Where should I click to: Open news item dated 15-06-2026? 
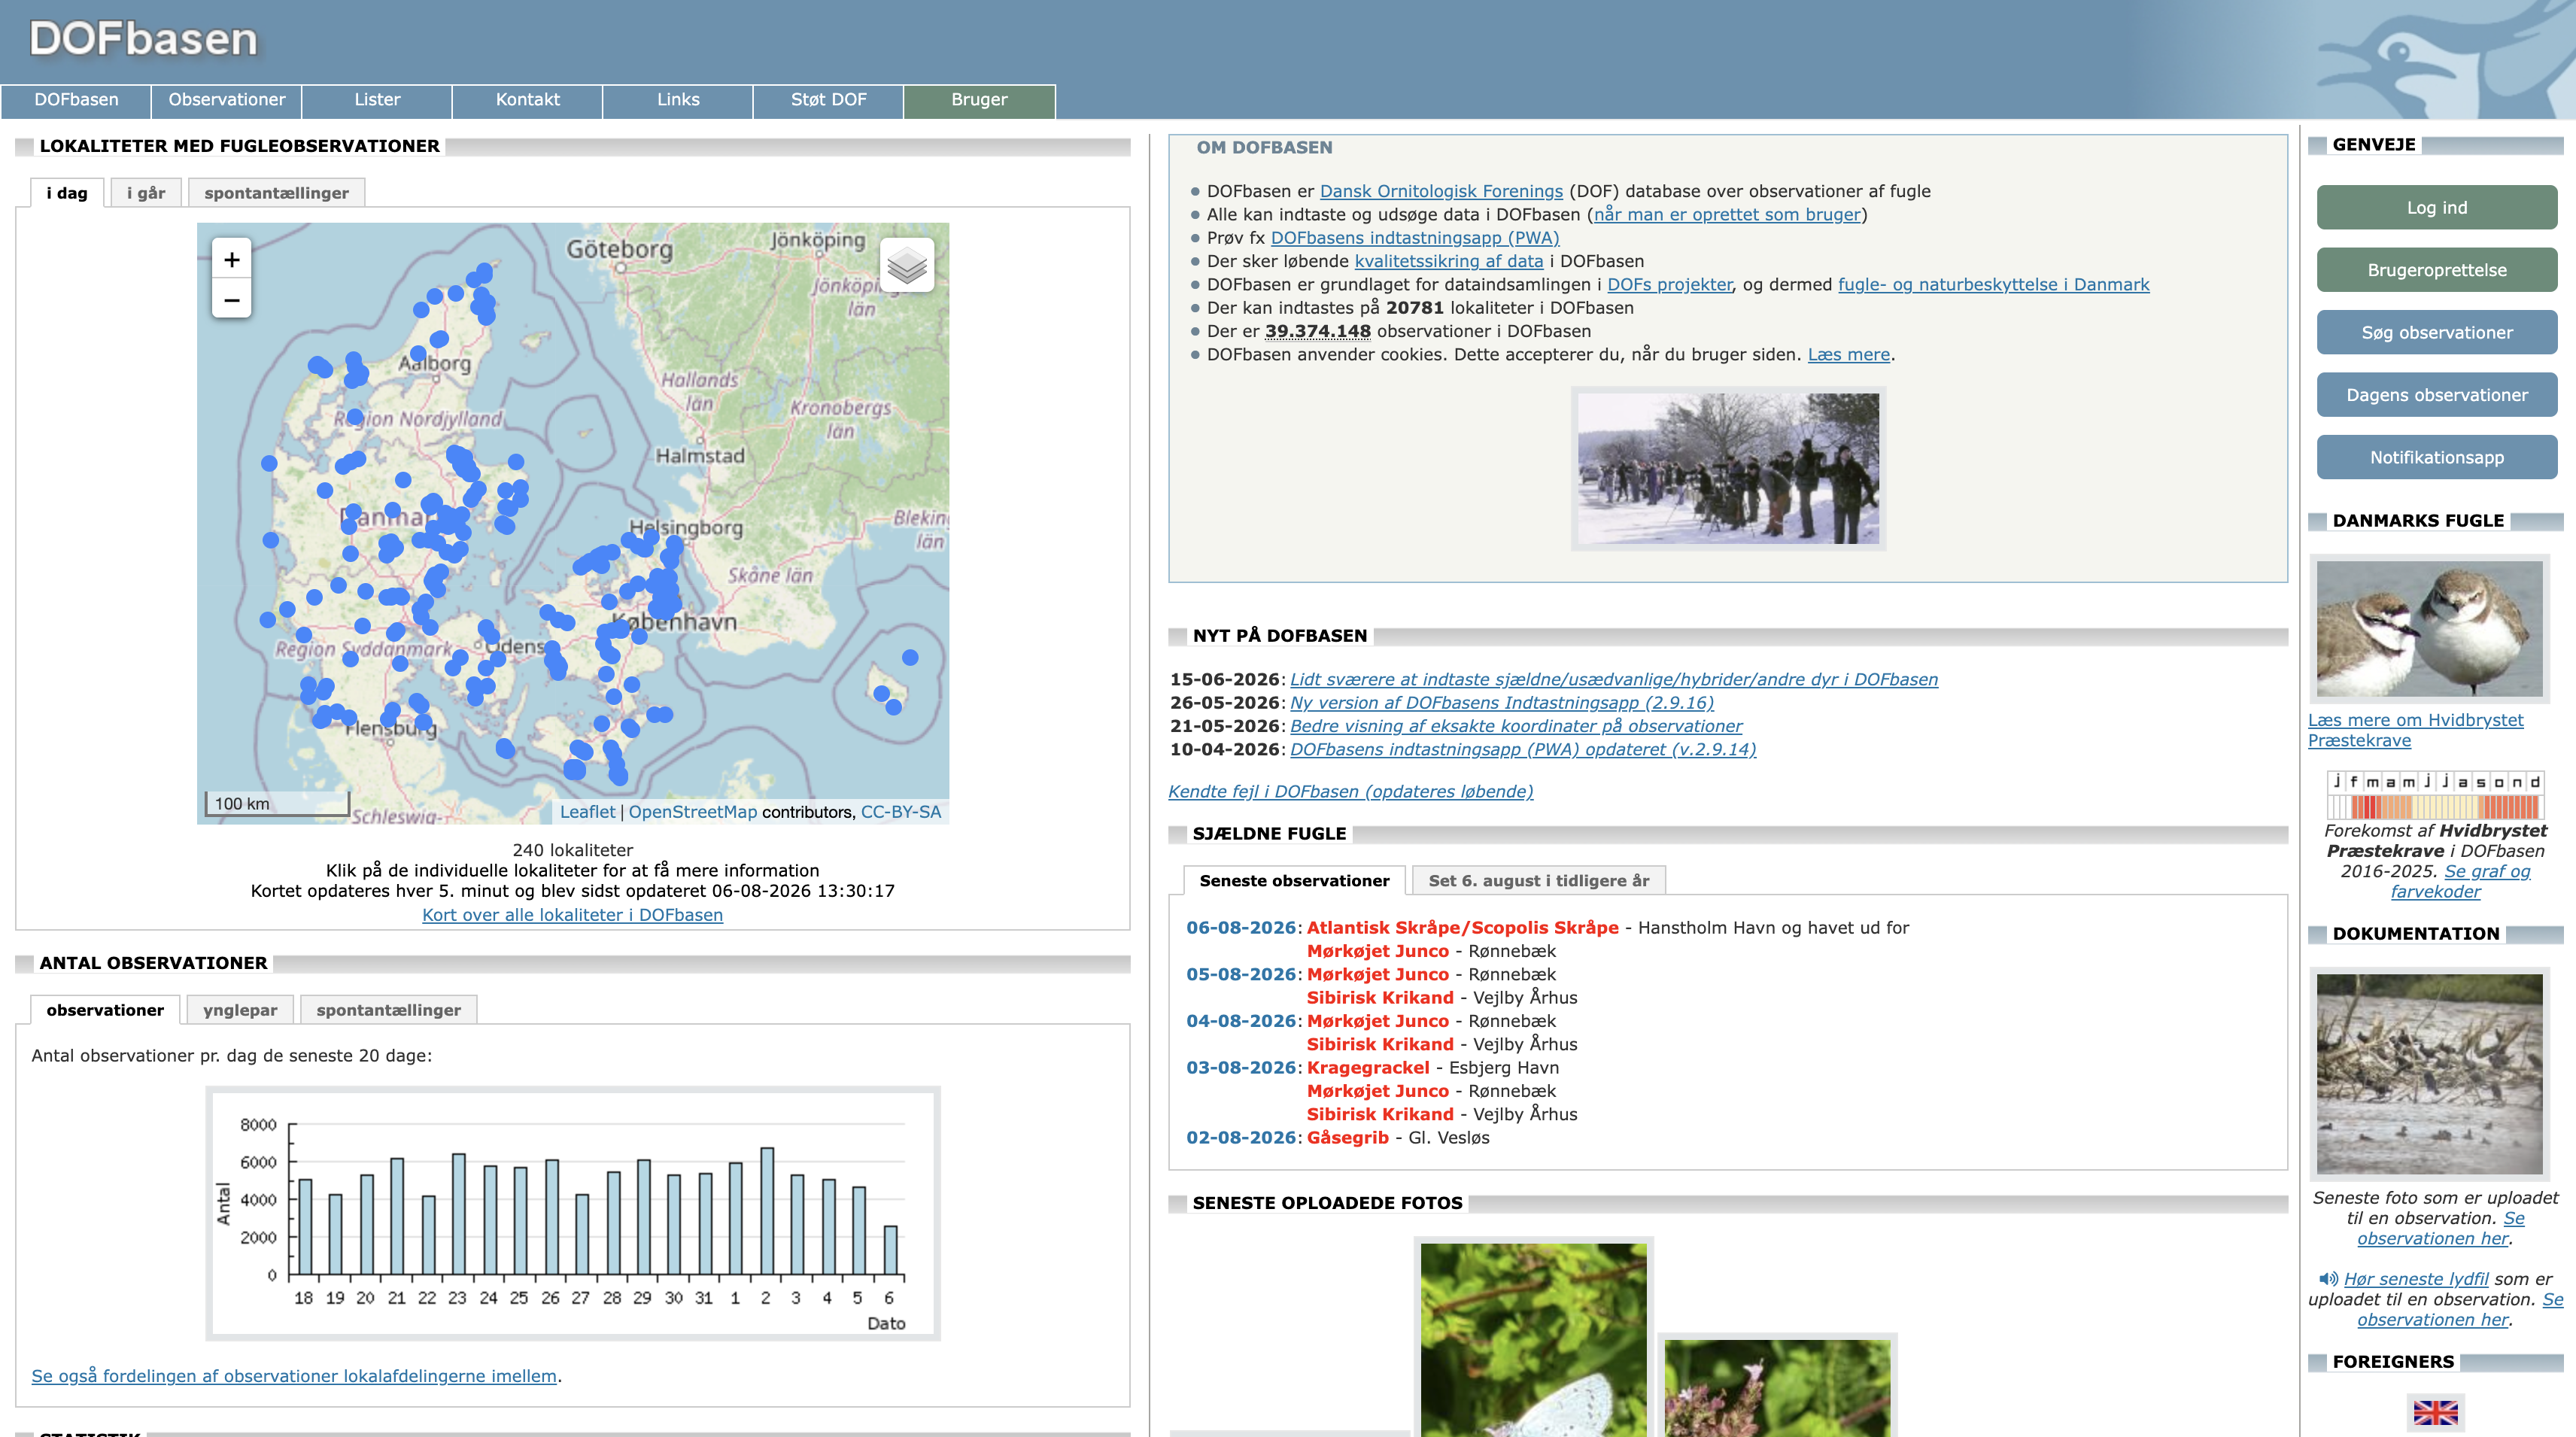1614,680
